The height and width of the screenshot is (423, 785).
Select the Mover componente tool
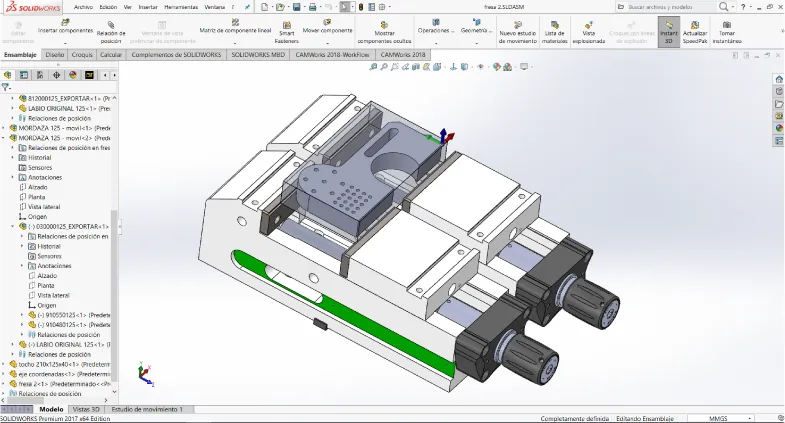[327, 24]
